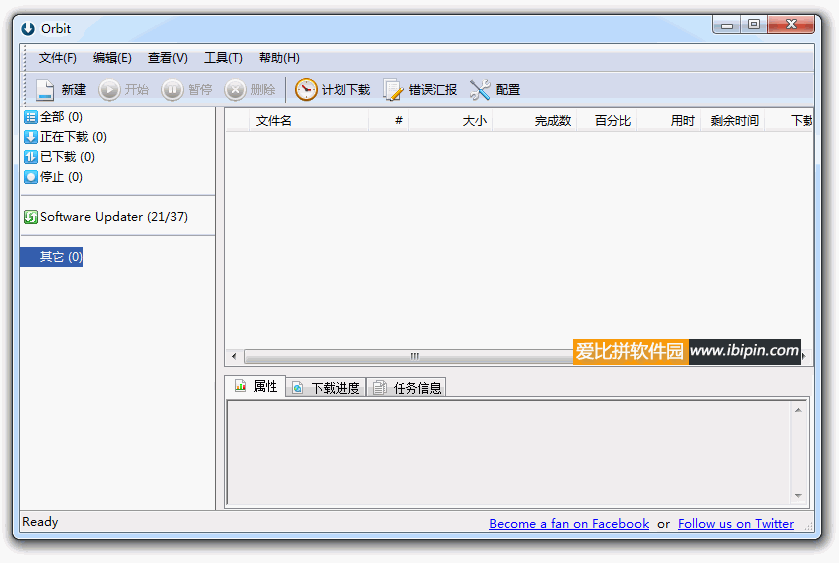Image resolution: width=839 pixels, height=563 pixels.
Task: Click the 暂停 pause icon
Action: coord(172,89)
